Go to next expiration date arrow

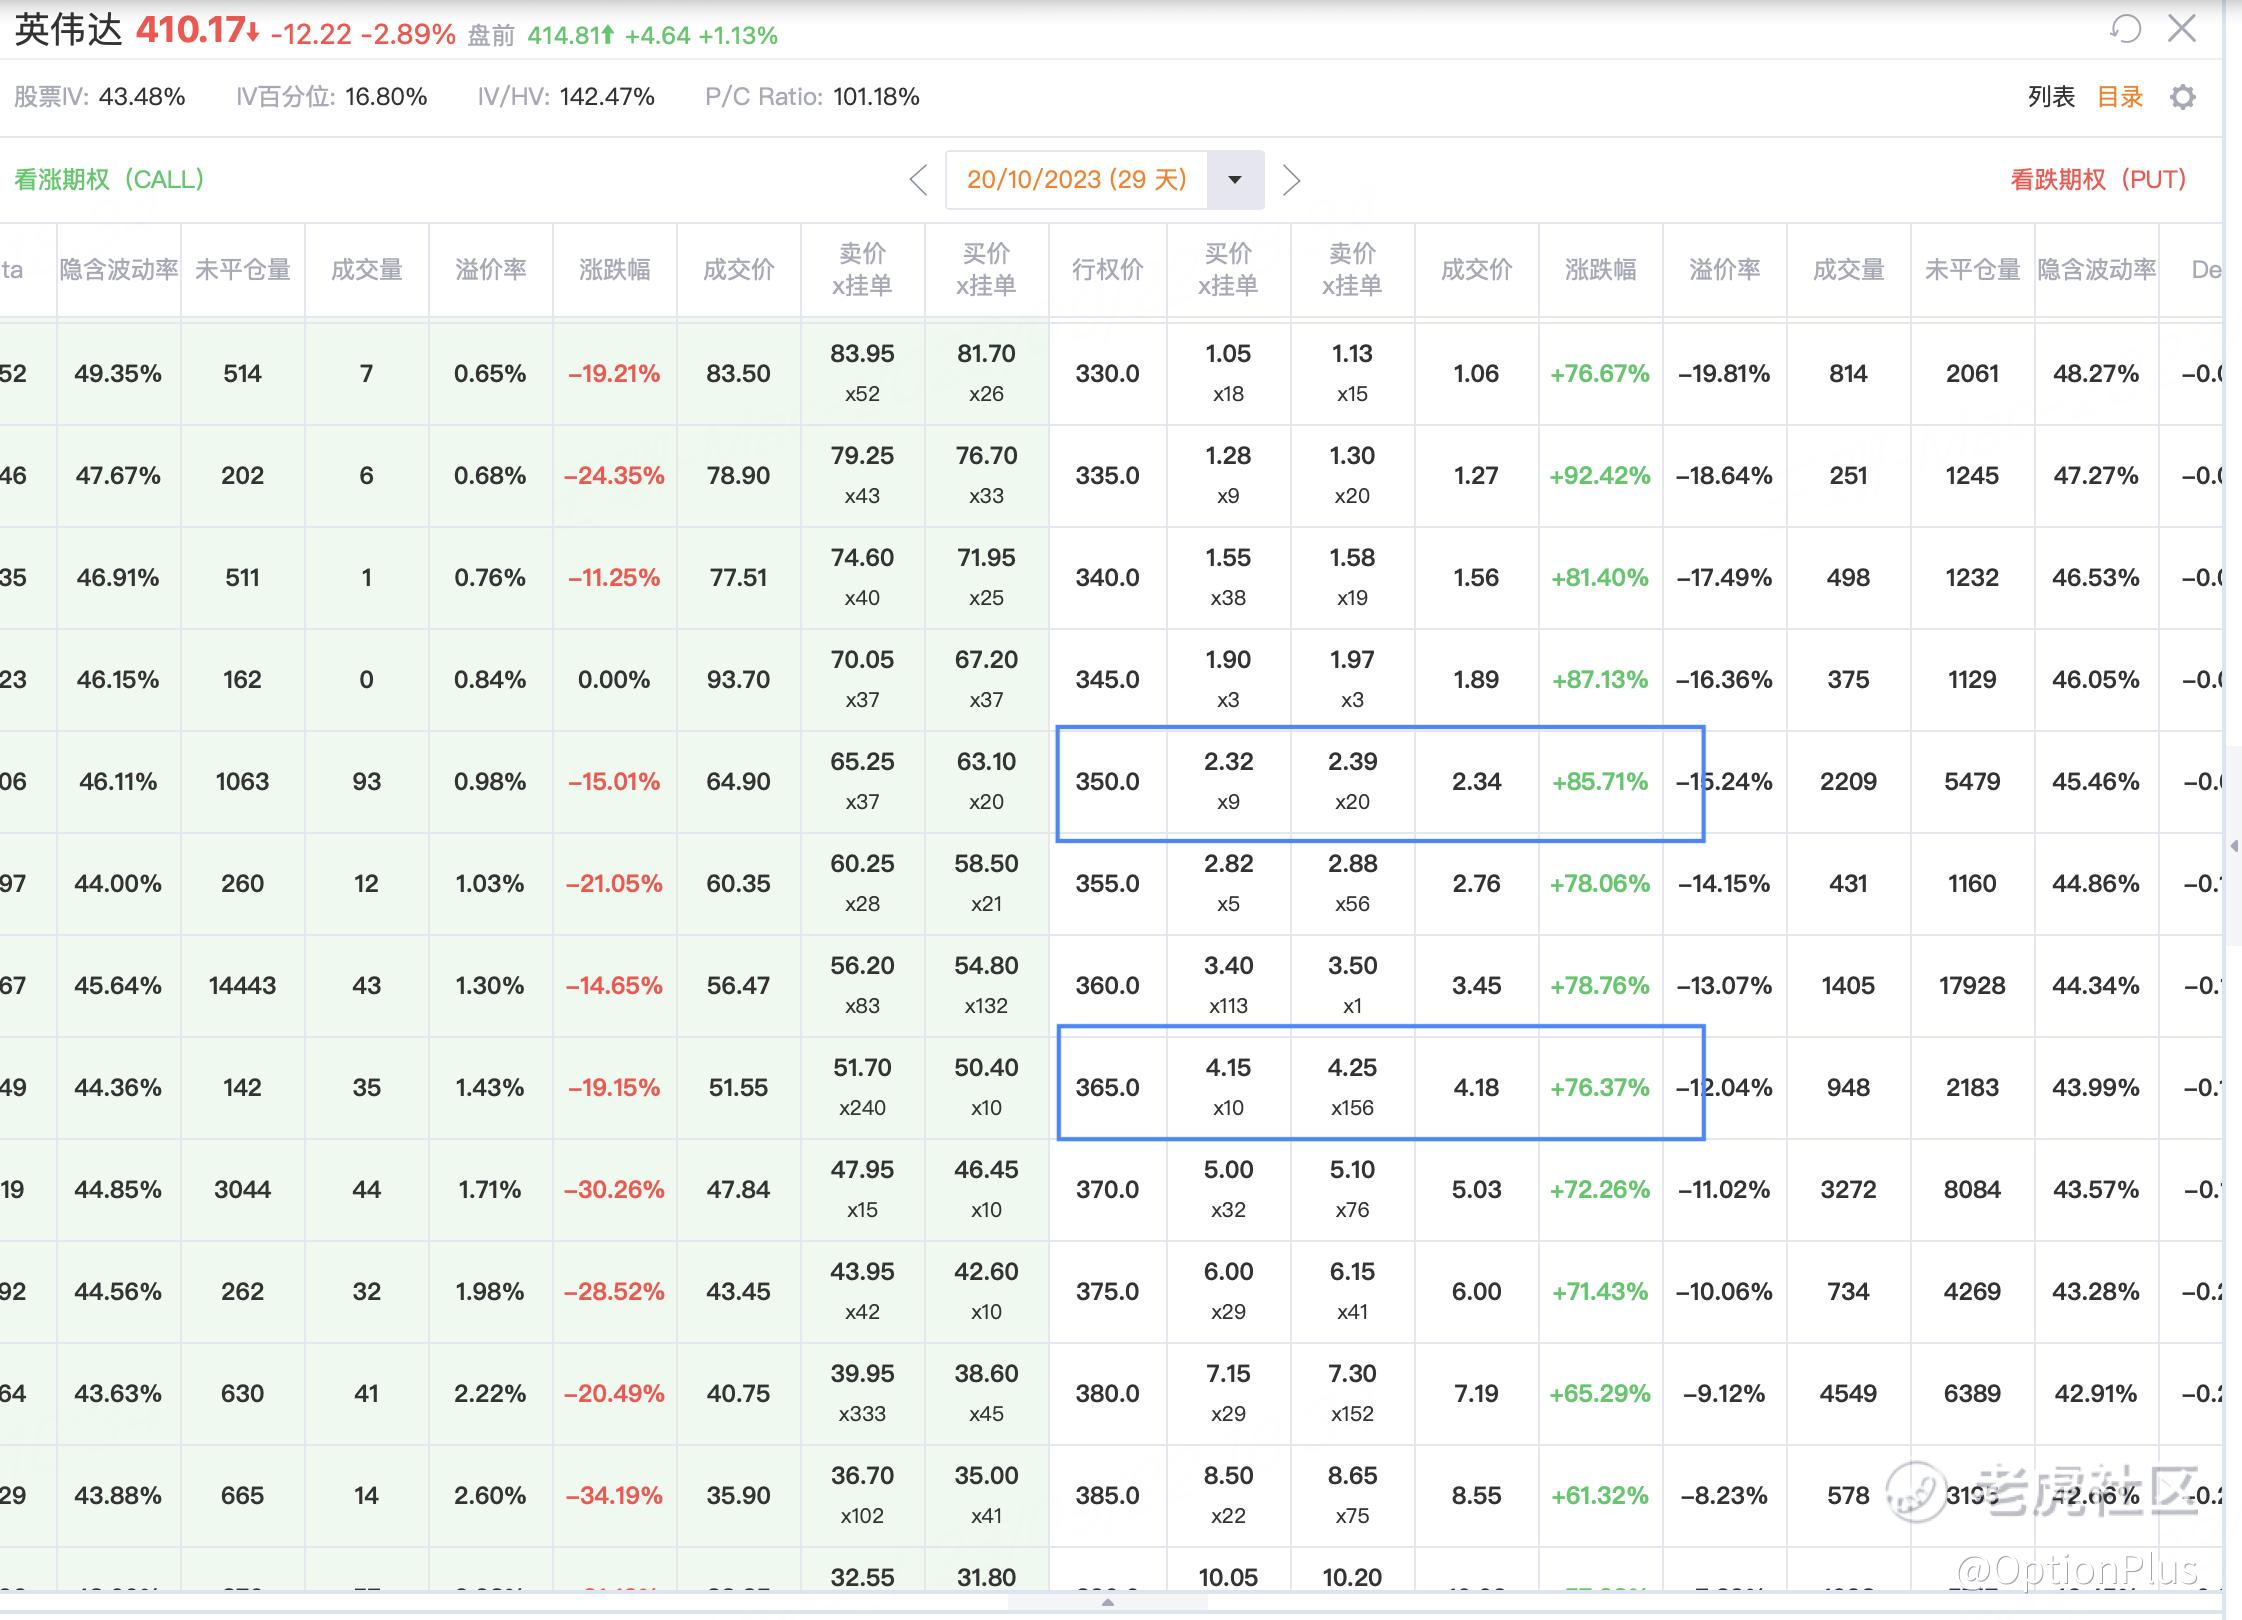(x=1291, y=180)
